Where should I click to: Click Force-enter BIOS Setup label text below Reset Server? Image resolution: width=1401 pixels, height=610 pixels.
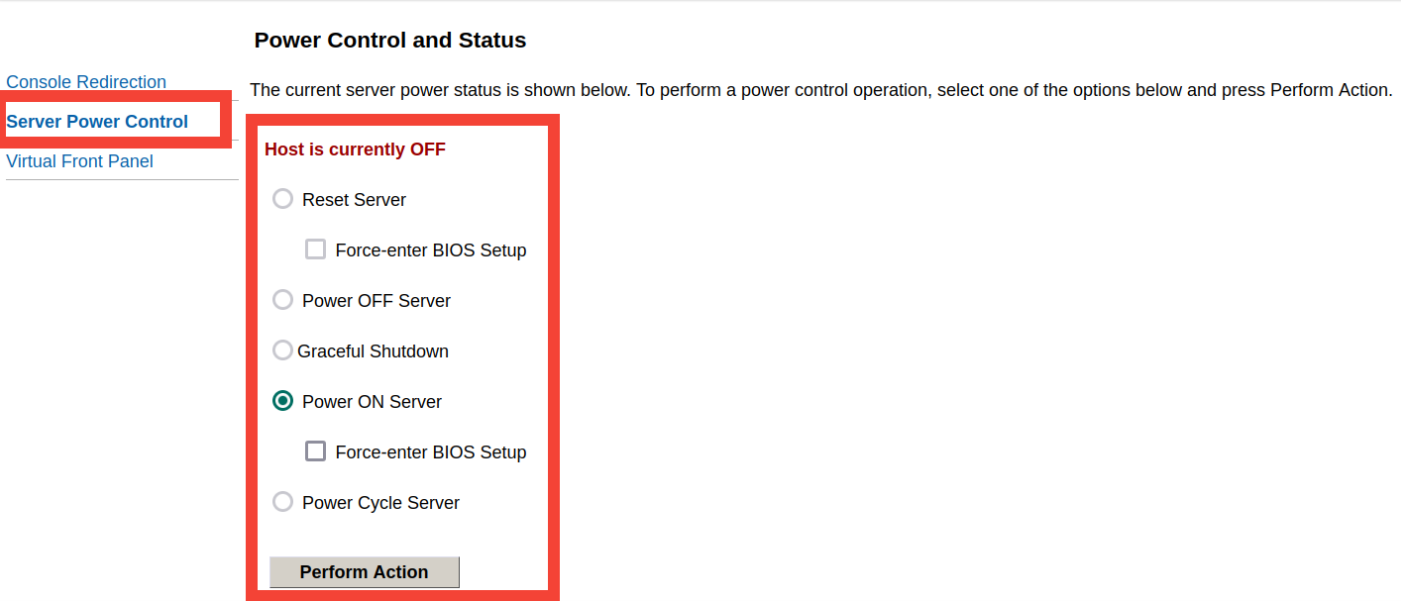click(431, 250)
